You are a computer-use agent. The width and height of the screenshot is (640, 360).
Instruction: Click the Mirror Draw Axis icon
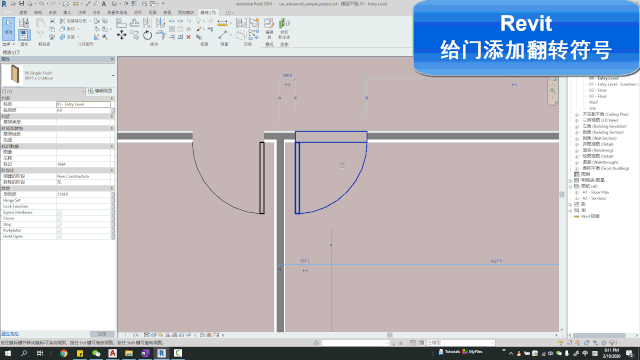coord(160,23)
